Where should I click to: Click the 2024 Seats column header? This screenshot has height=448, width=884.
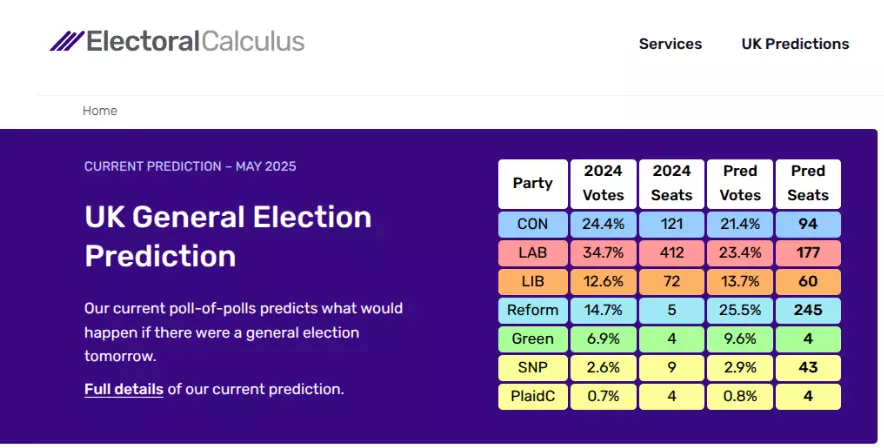point(671,184)
